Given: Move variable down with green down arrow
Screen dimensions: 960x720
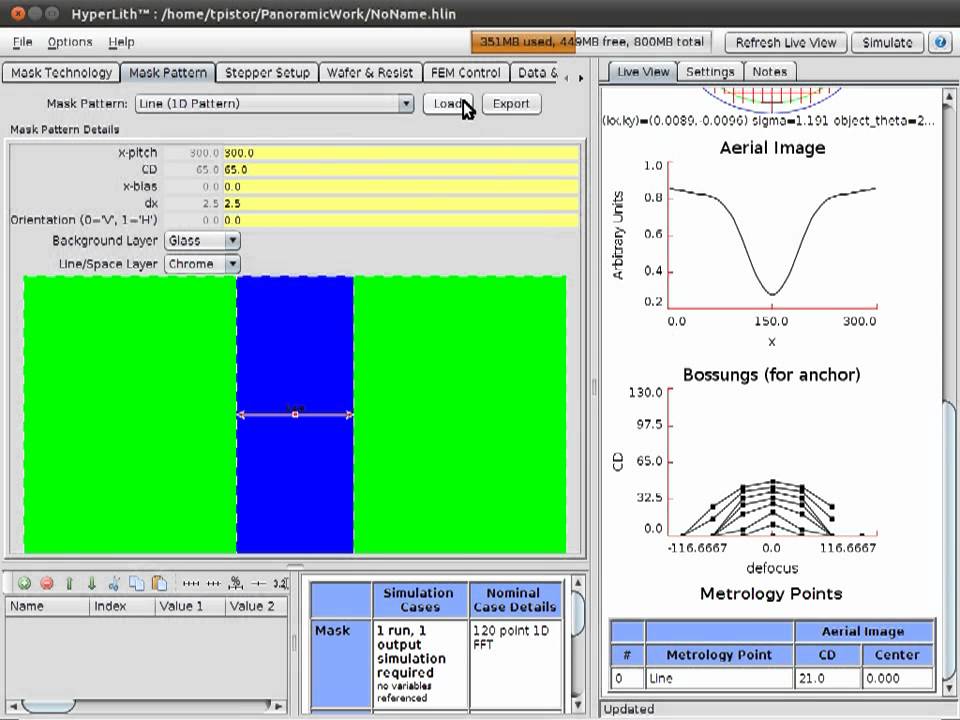Looking at the screenshot, I should coord(91,583).
